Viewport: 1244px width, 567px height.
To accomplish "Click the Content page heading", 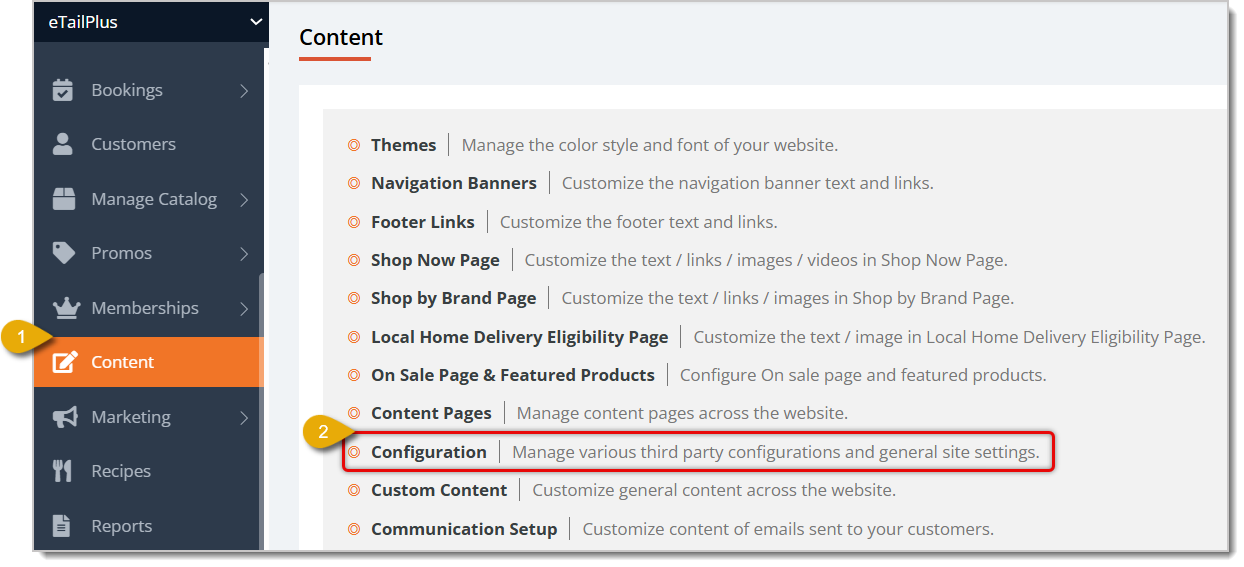I will point(341,37).
